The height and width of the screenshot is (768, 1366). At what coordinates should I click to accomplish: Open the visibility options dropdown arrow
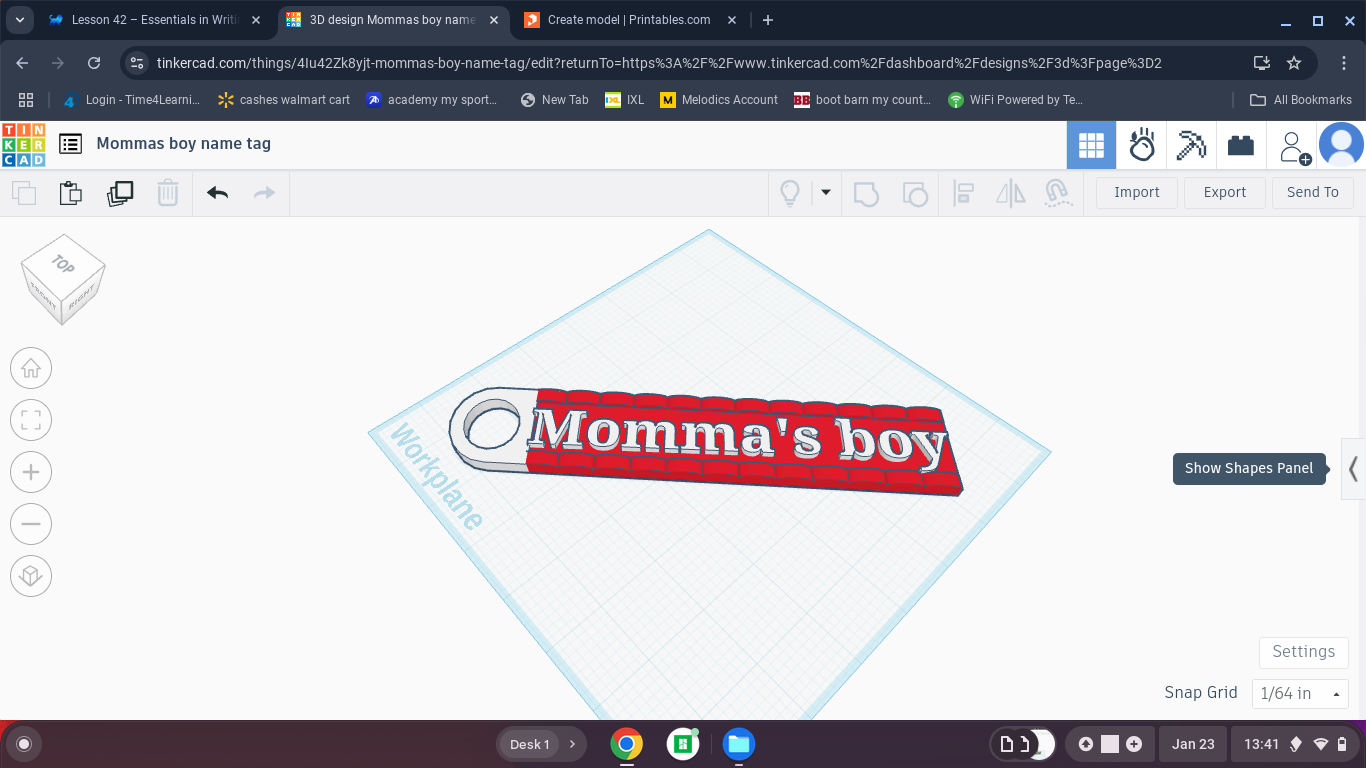826,192
